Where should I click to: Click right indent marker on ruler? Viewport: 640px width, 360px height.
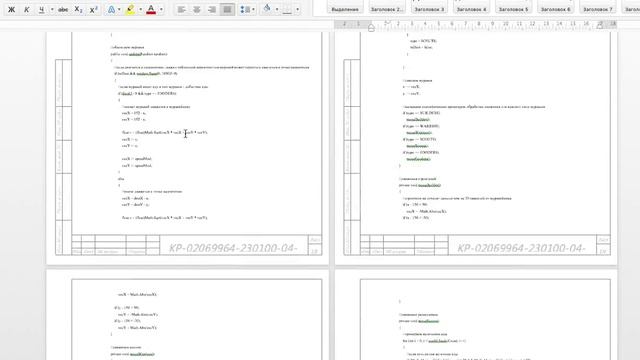(x=600, y=26)
